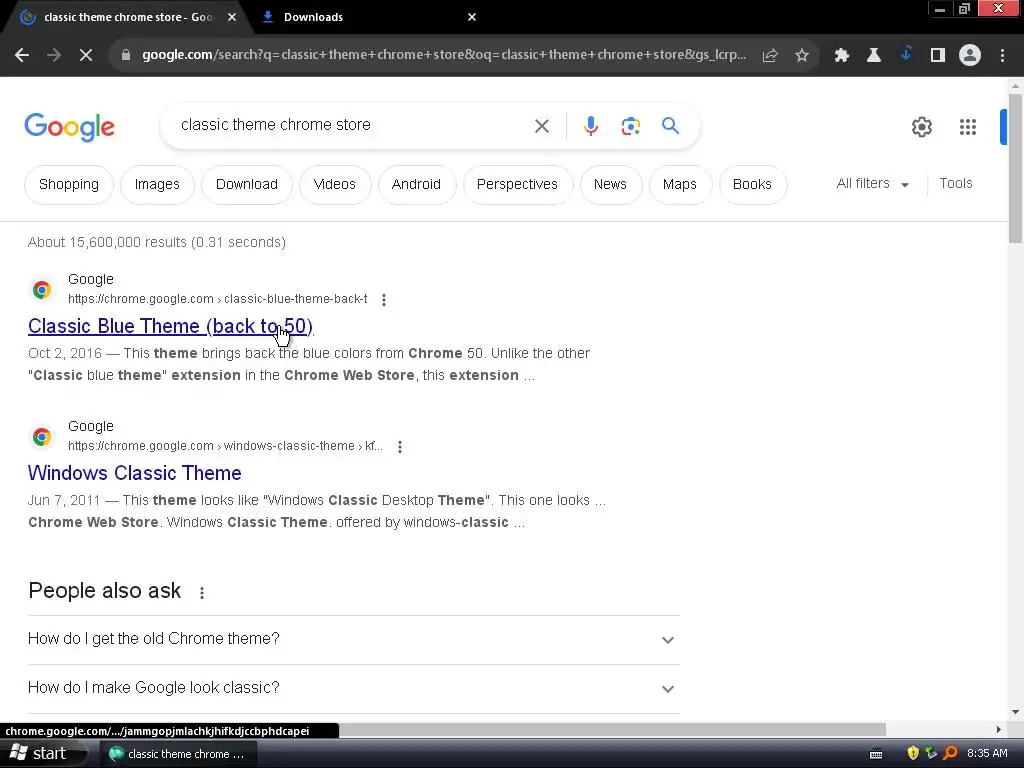Filter results by Videos
Image resolution: width=1024 pixels, height=768 pixels.
[334, 184]
